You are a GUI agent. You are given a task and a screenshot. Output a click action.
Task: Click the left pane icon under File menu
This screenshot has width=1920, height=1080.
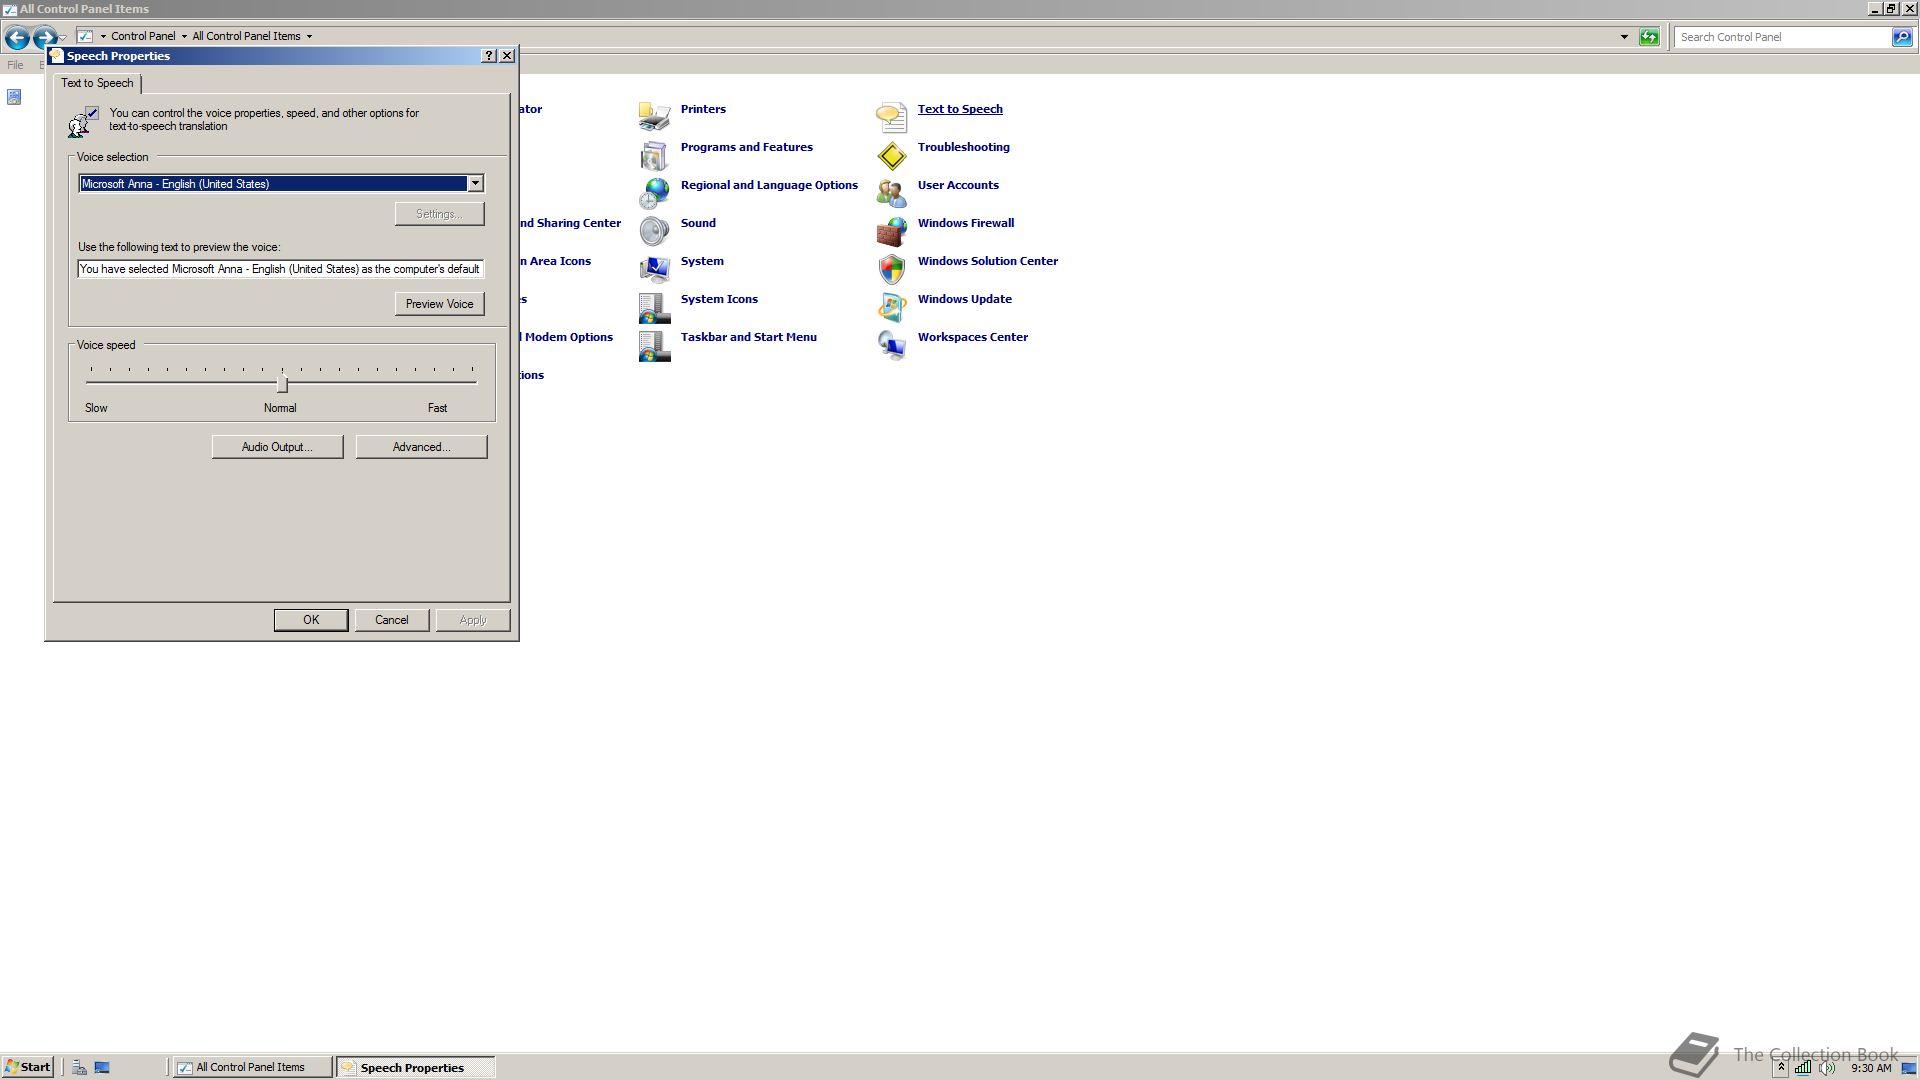pos(14,97)
